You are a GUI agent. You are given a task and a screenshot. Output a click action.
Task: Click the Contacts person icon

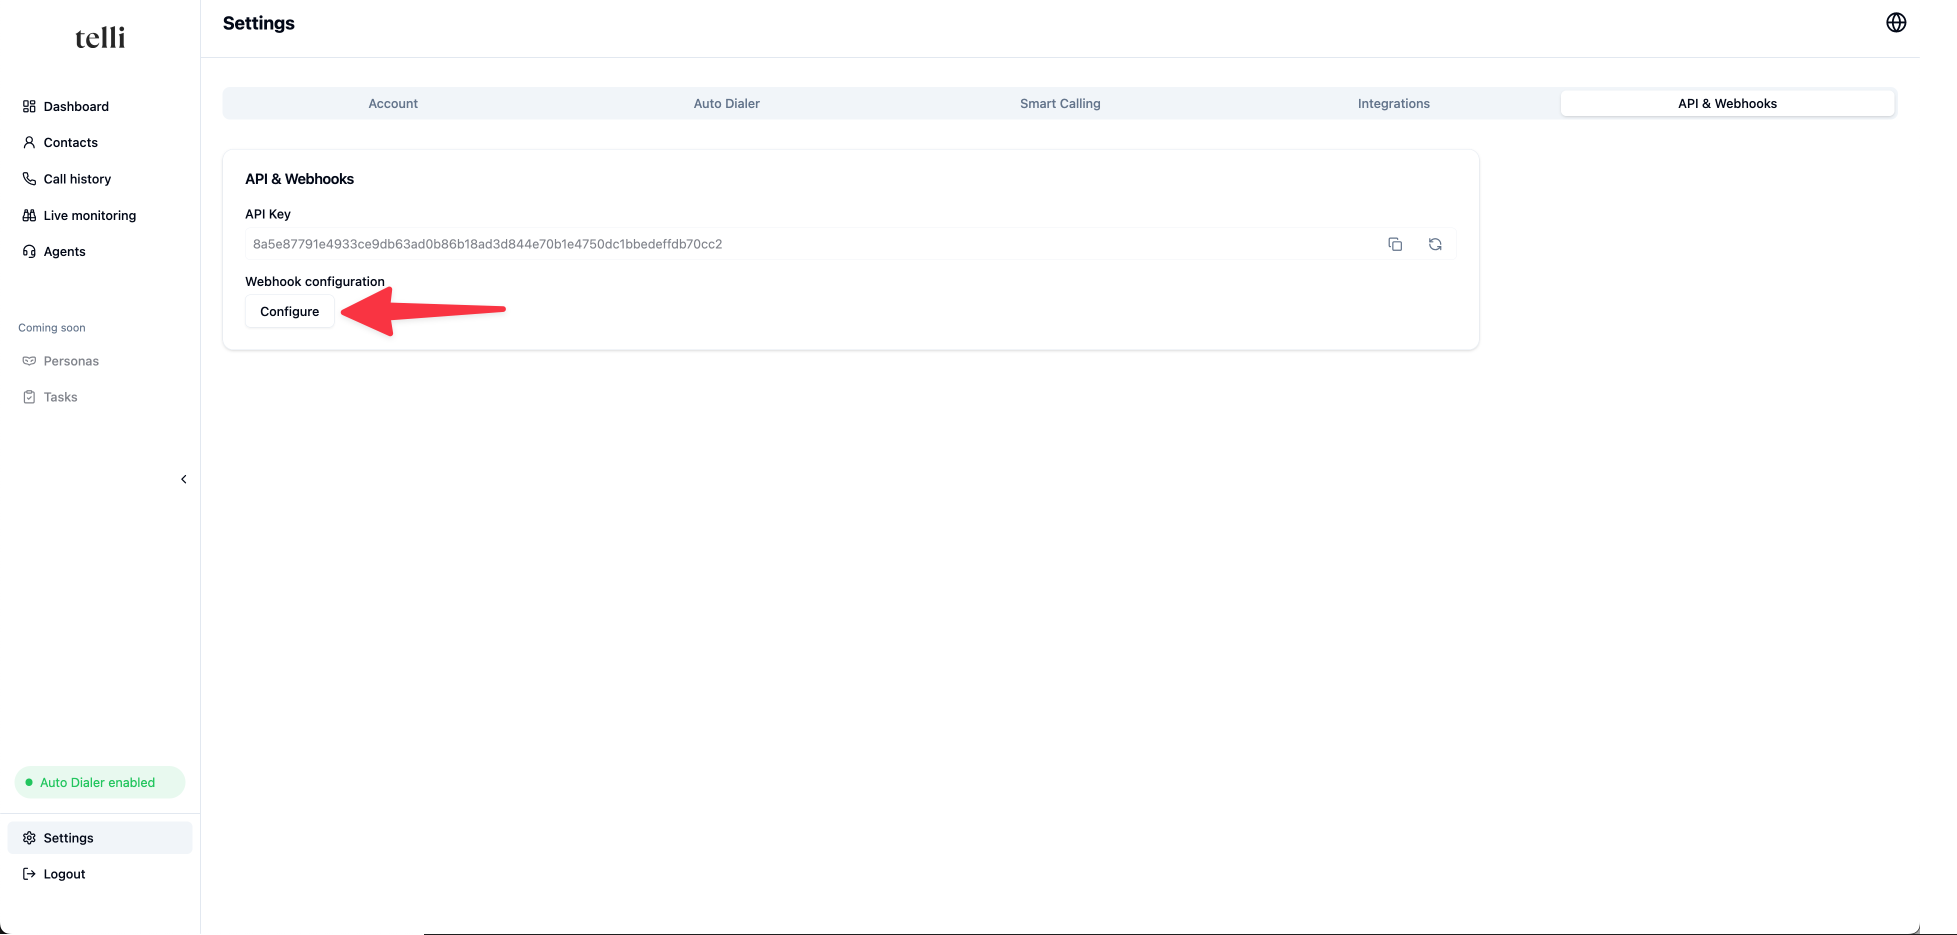click(x=29, y=142)
